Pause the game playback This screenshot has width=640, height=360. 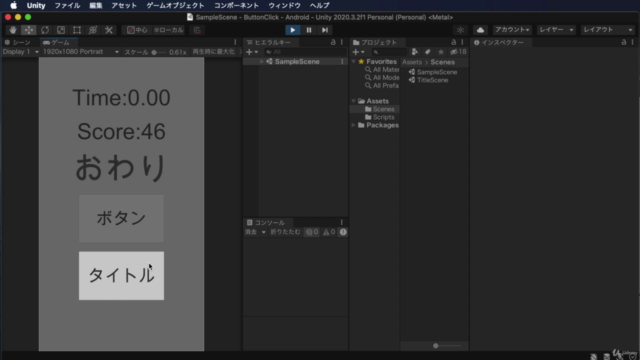click(309, 30)
